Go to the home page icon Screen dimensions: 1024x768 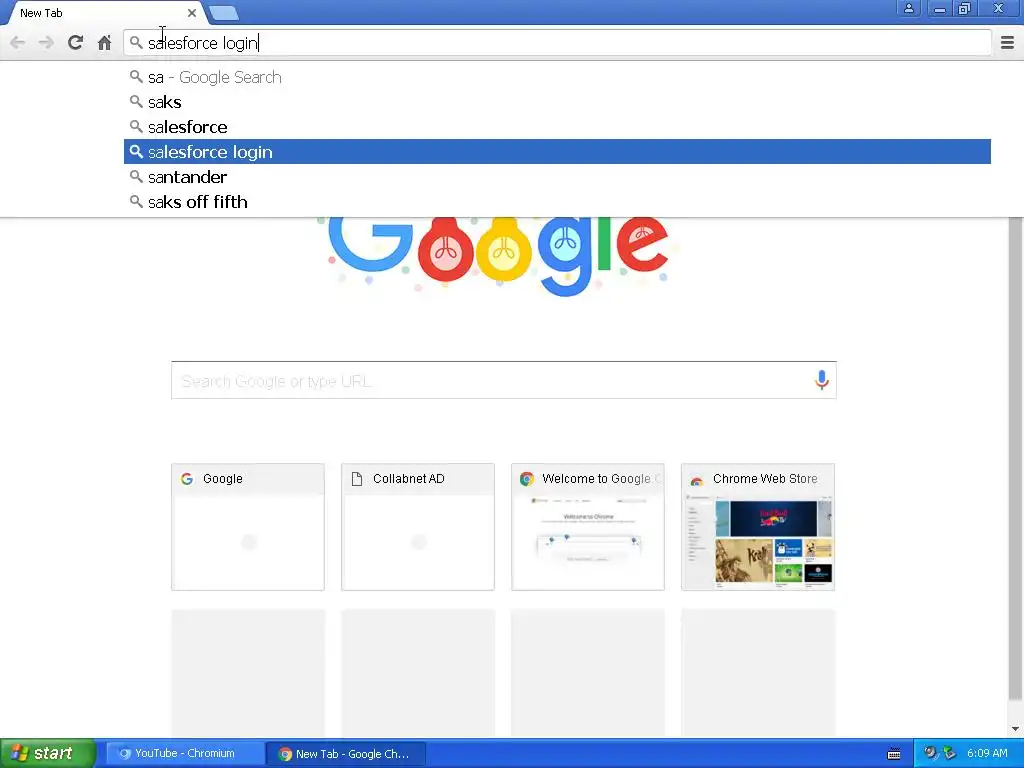pos(104,43)
